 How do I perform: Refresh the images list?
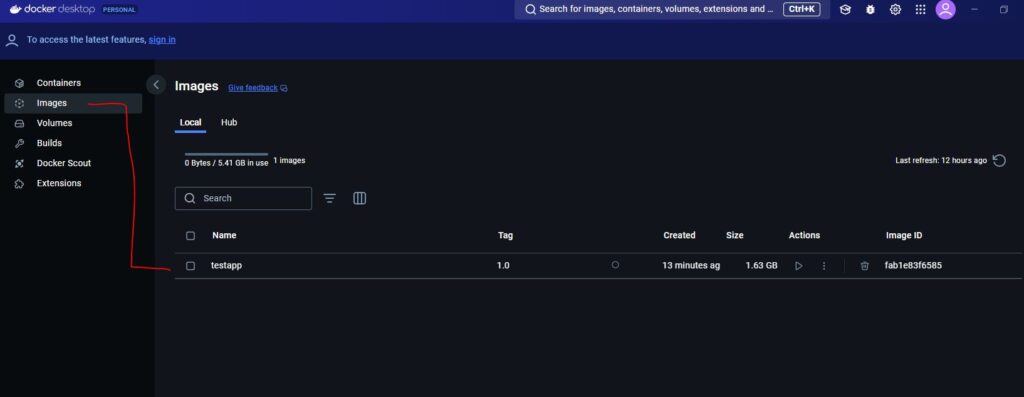click(999, 161)
